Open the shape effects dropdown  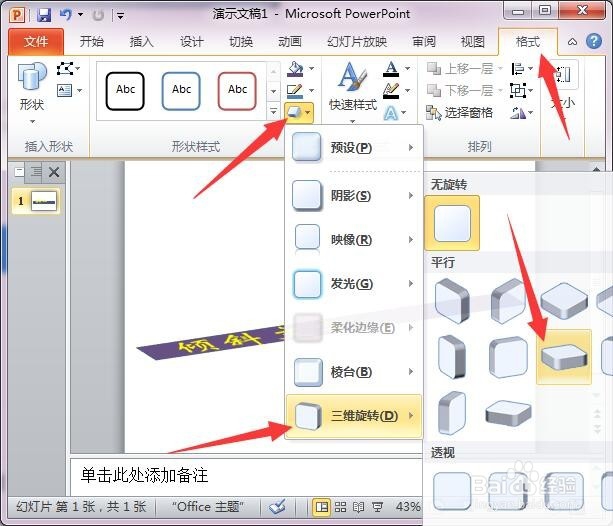(299, 113)
